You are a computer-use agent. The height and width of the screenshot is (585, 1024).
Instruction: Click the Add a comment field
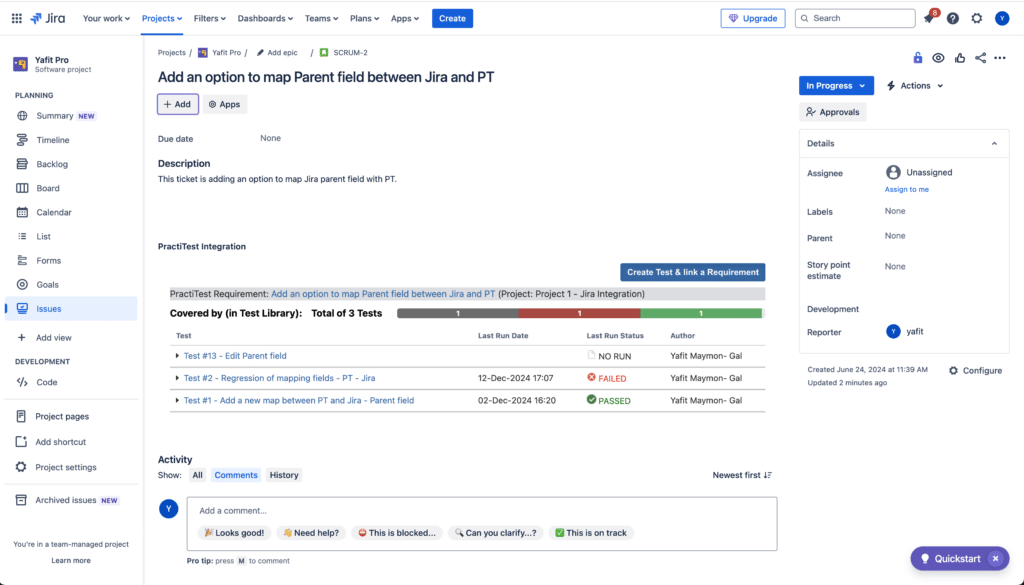click(x=480, y=510)
